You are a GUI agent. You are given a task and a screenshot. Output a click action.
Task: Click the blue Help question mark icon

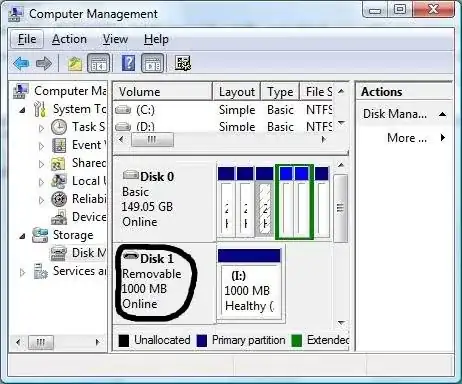pyautogui.click(x=128, y=63)
